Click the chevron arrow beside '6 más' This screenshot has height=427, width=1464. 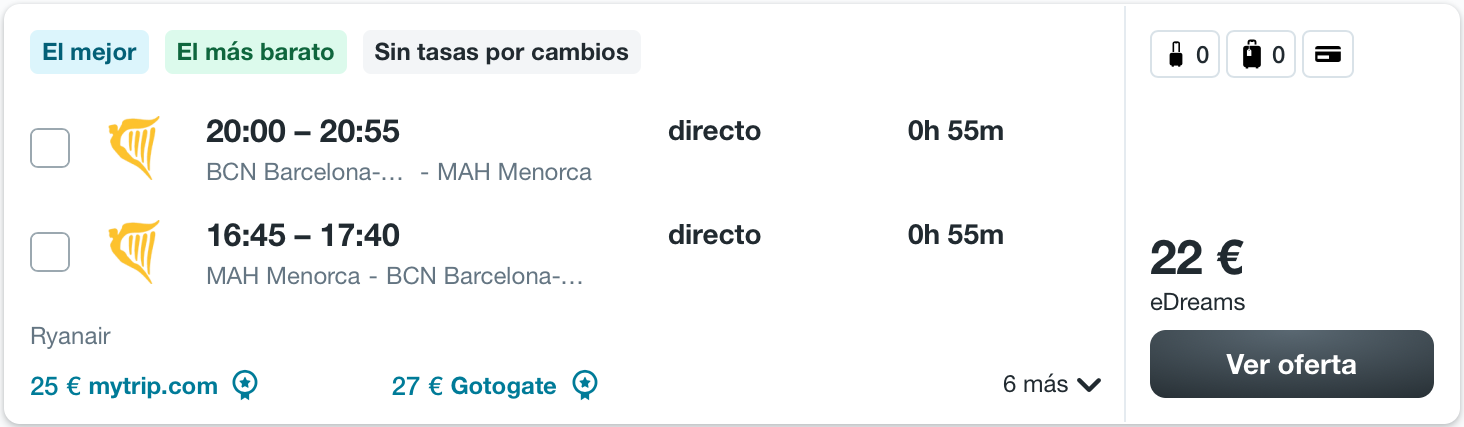(1090, 385)
